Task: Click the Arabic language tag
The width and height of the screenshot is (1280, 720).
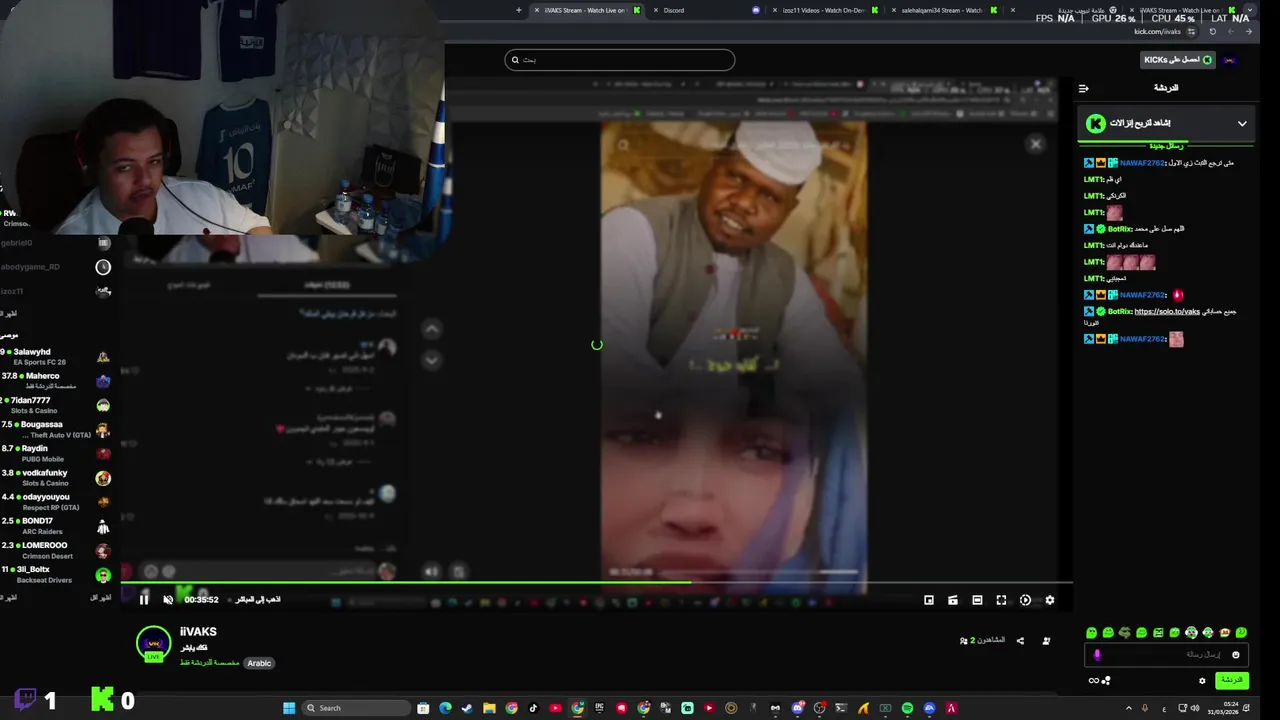Action: [259, 663]
